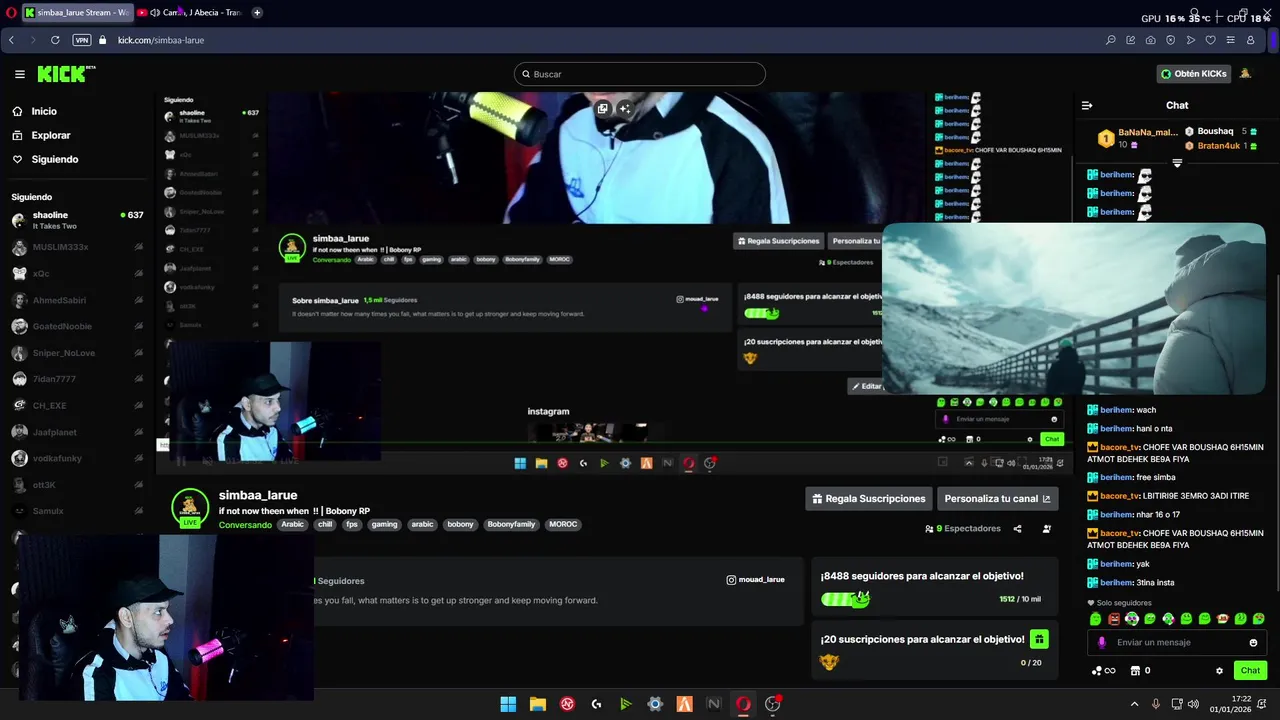Open CH_EXE channel in sidebar
This screenshot has width=1280, height=720.
click(77, 406)
